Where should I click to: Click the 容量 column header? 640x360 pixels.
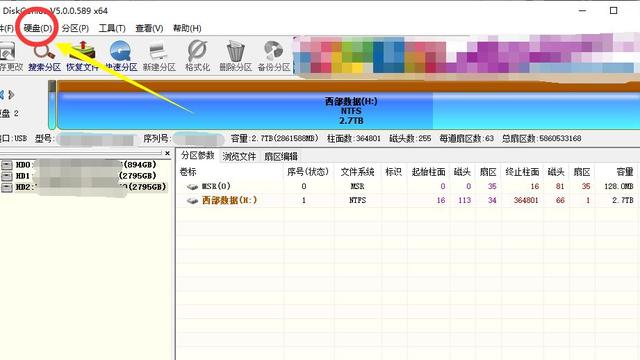point(624,172)
